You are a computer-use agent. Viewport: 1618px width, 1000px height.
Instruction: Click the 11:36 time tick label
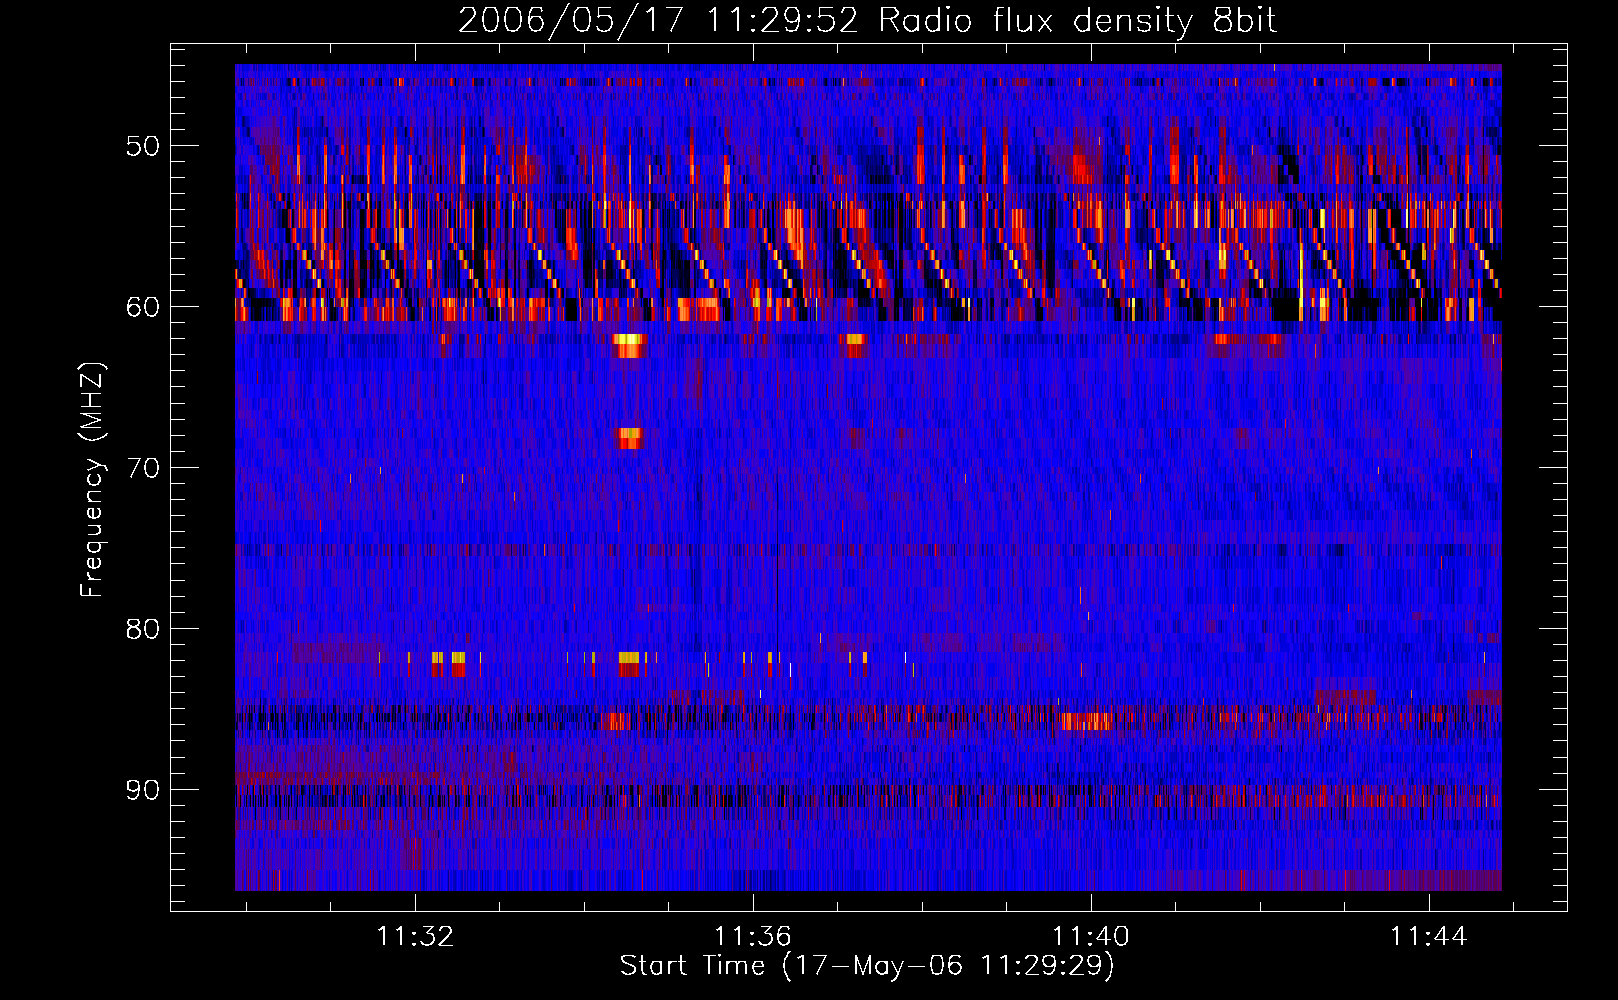[x=753, y=937]
